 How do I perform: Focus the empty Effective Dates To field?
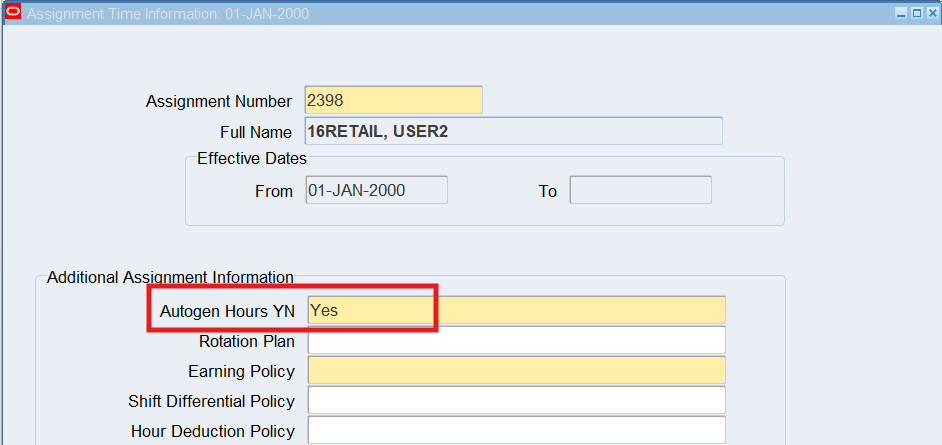pyautogui.click(x=640, y=190)
